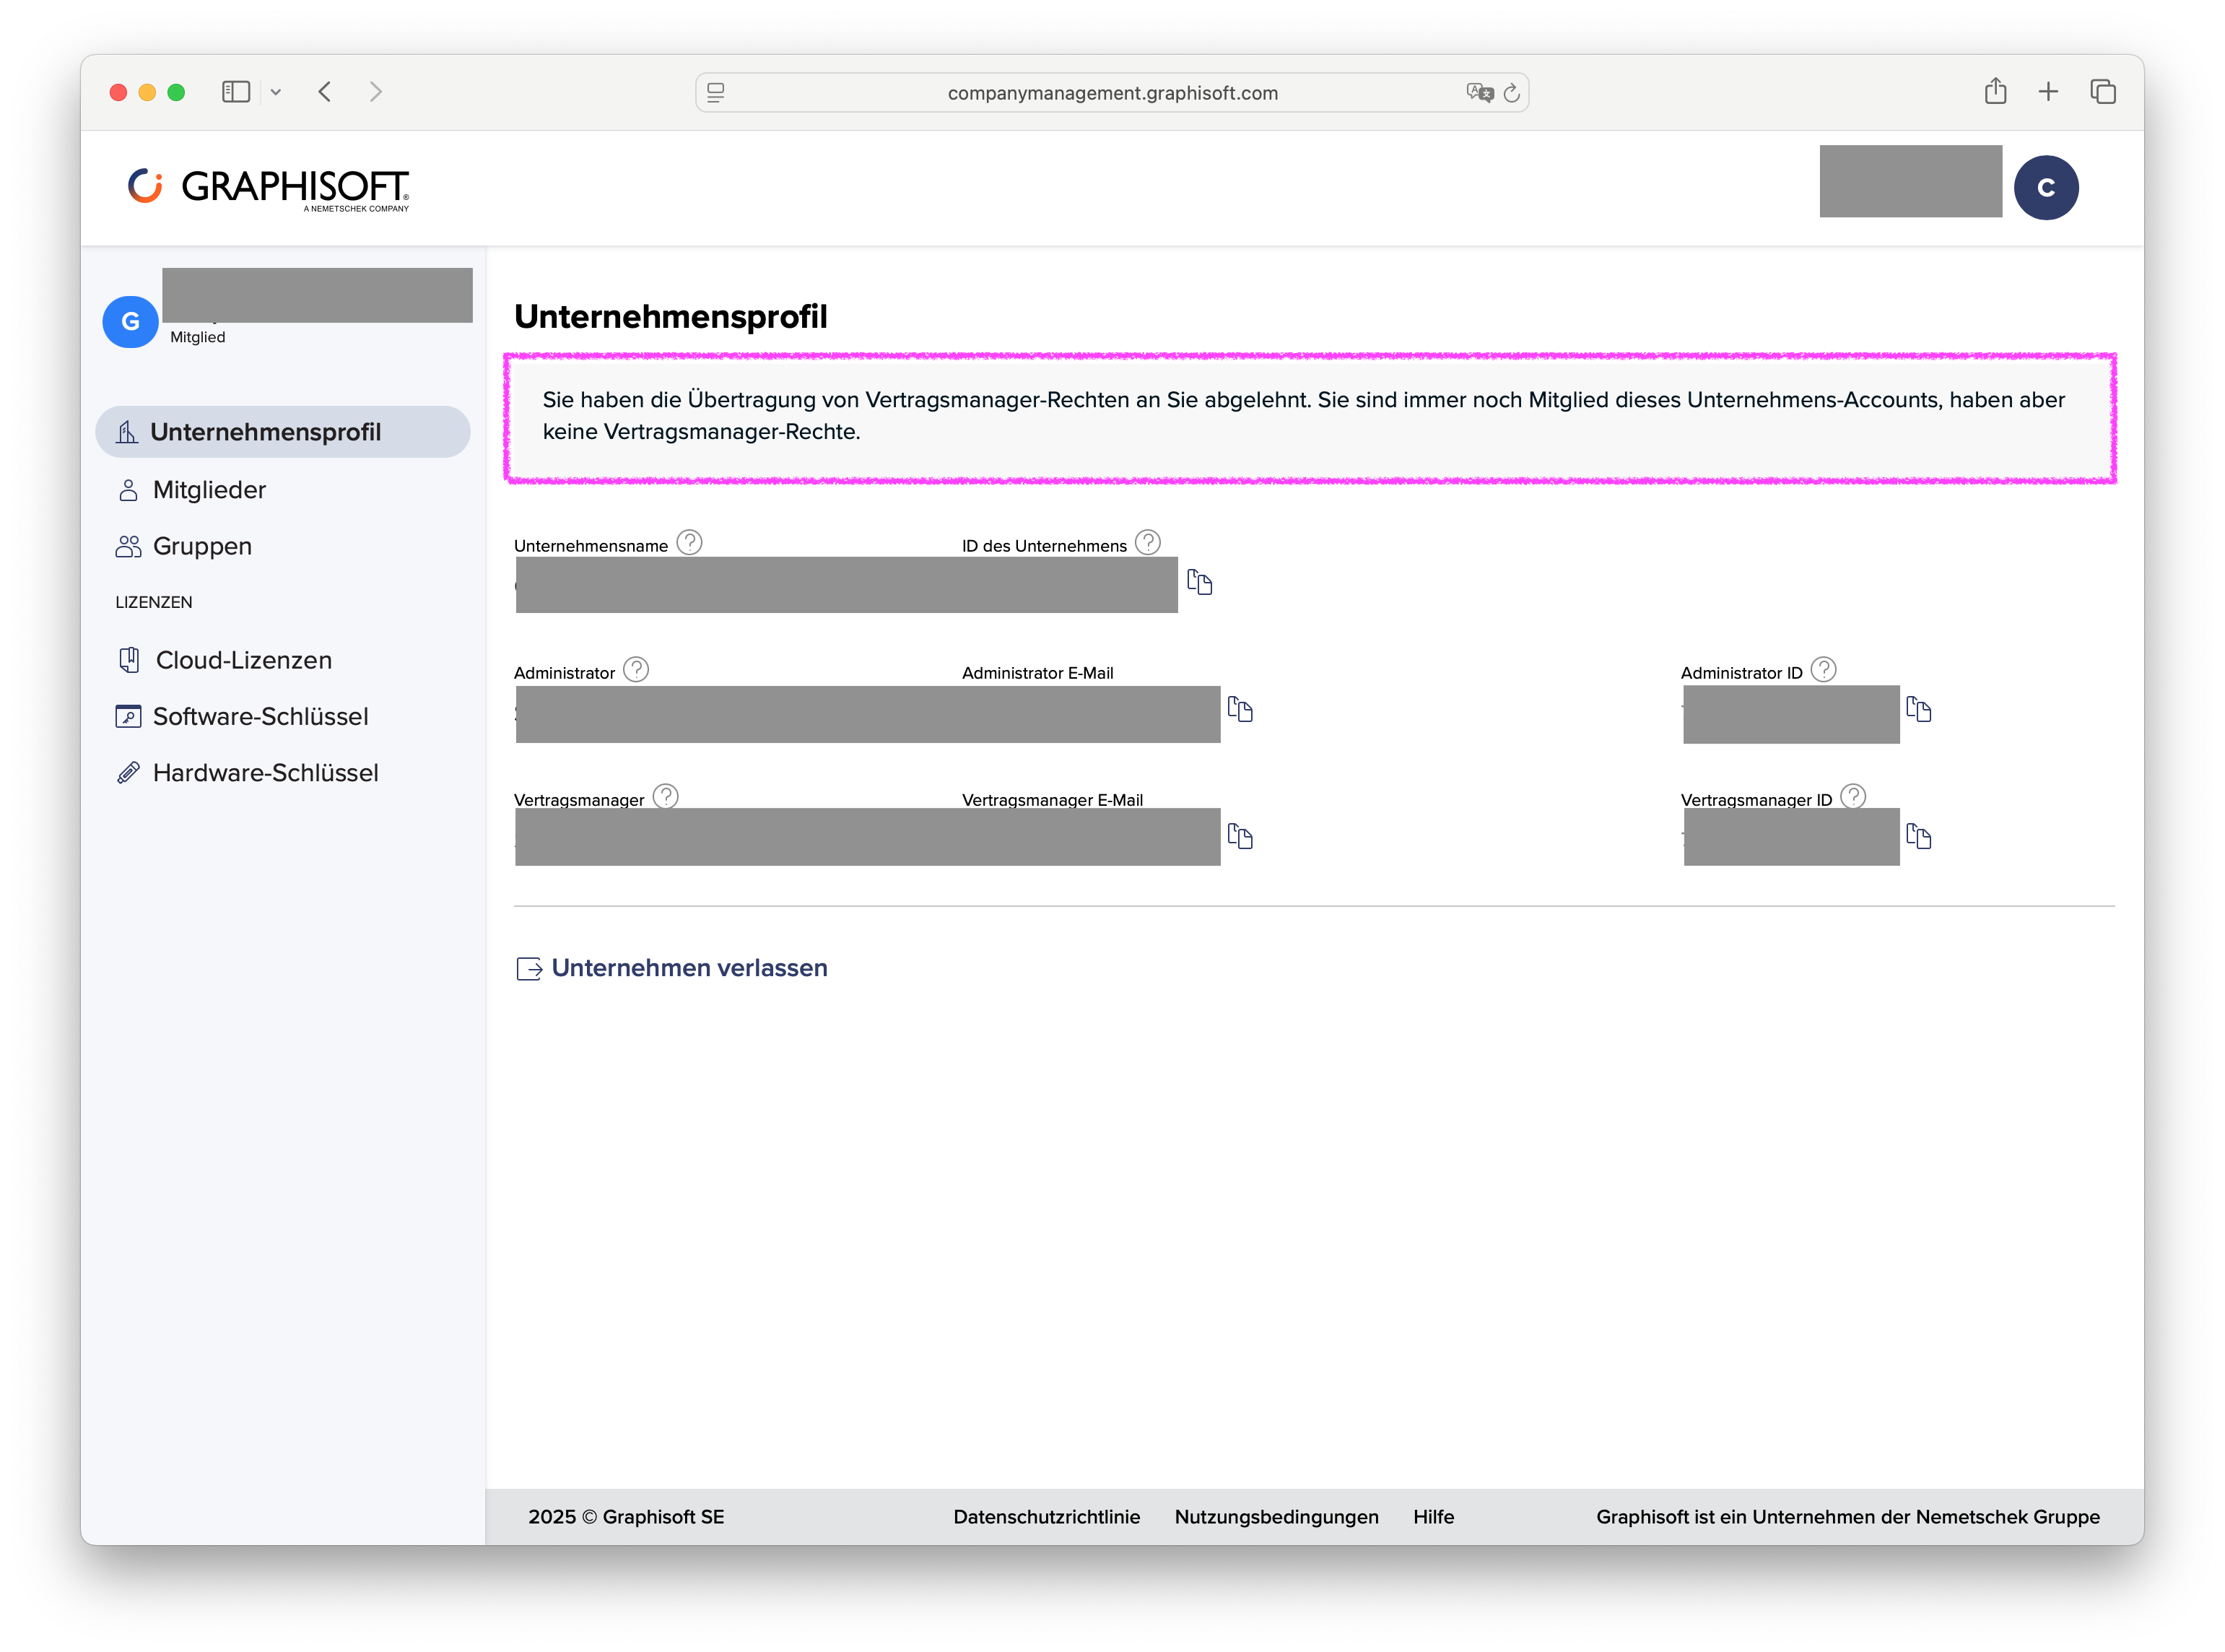Show help for ID des Unternehmens
The height and width of the screenshot is (1652, 2225).
(1147, 542)
